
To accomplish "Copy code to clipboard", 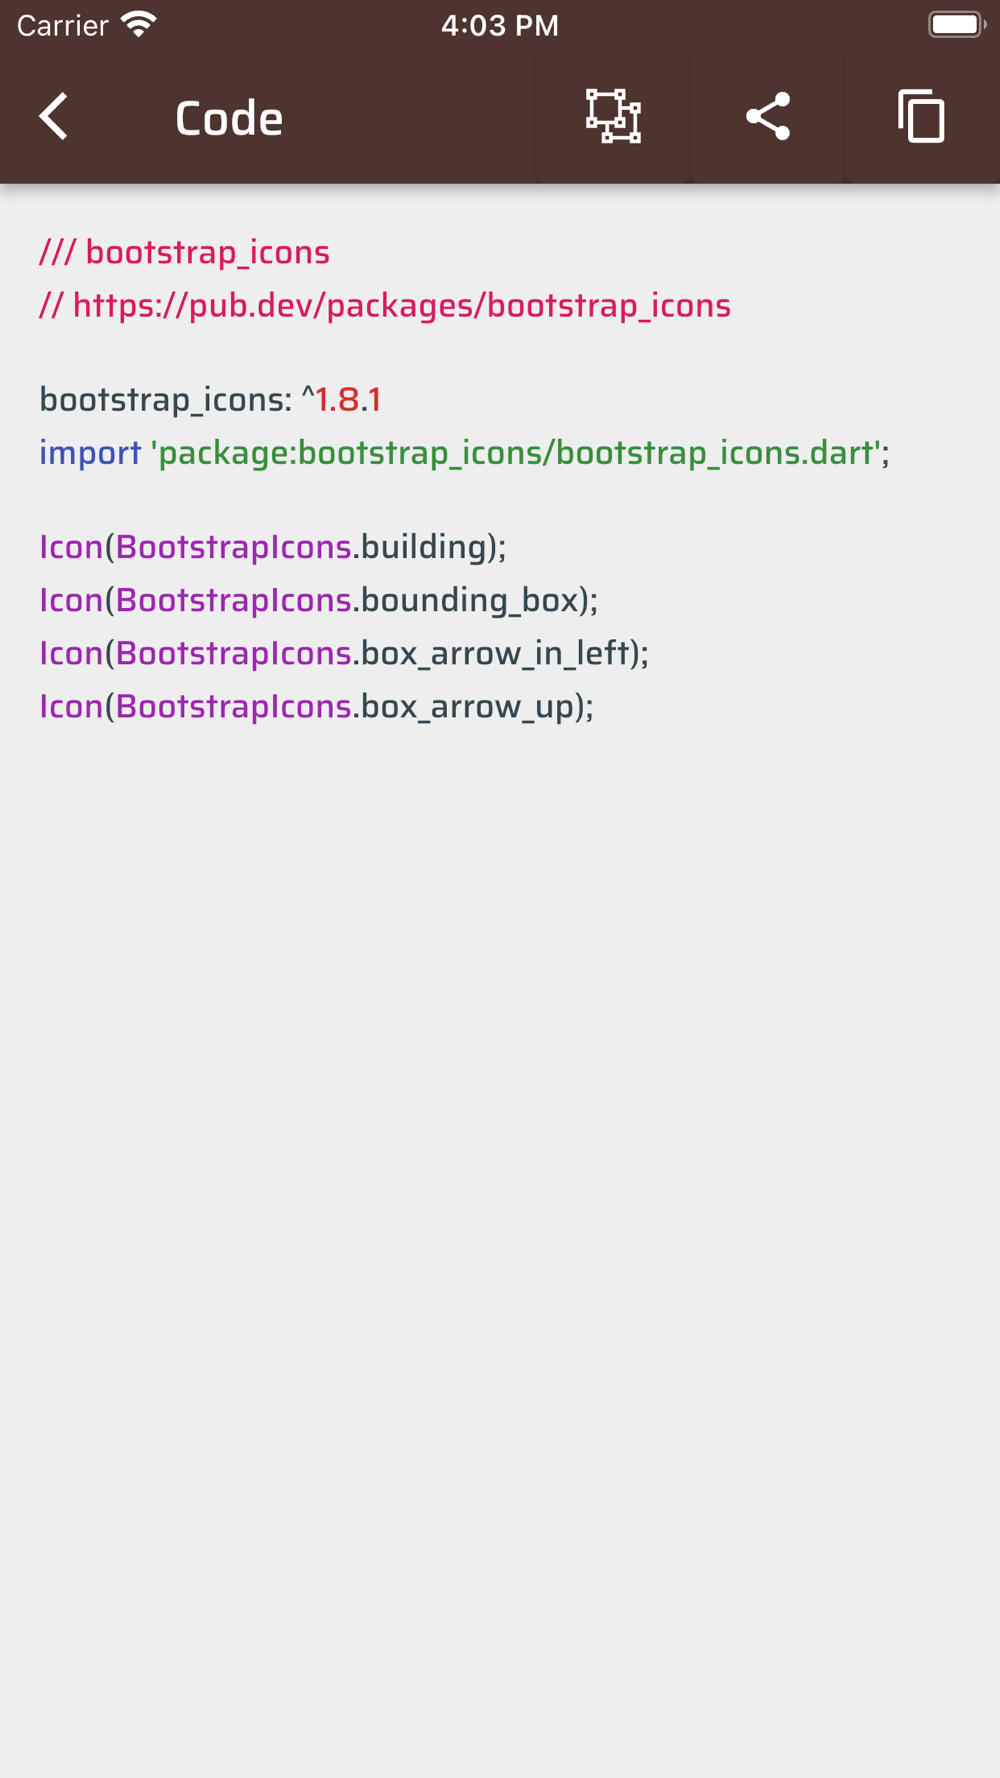I will click(x=921, y=117).
